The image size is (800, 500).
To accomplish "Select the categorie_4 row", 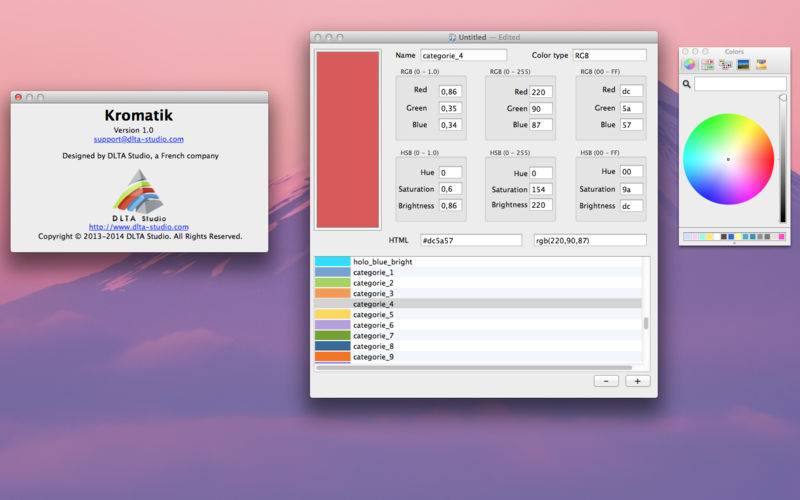I will pos(478,304).
